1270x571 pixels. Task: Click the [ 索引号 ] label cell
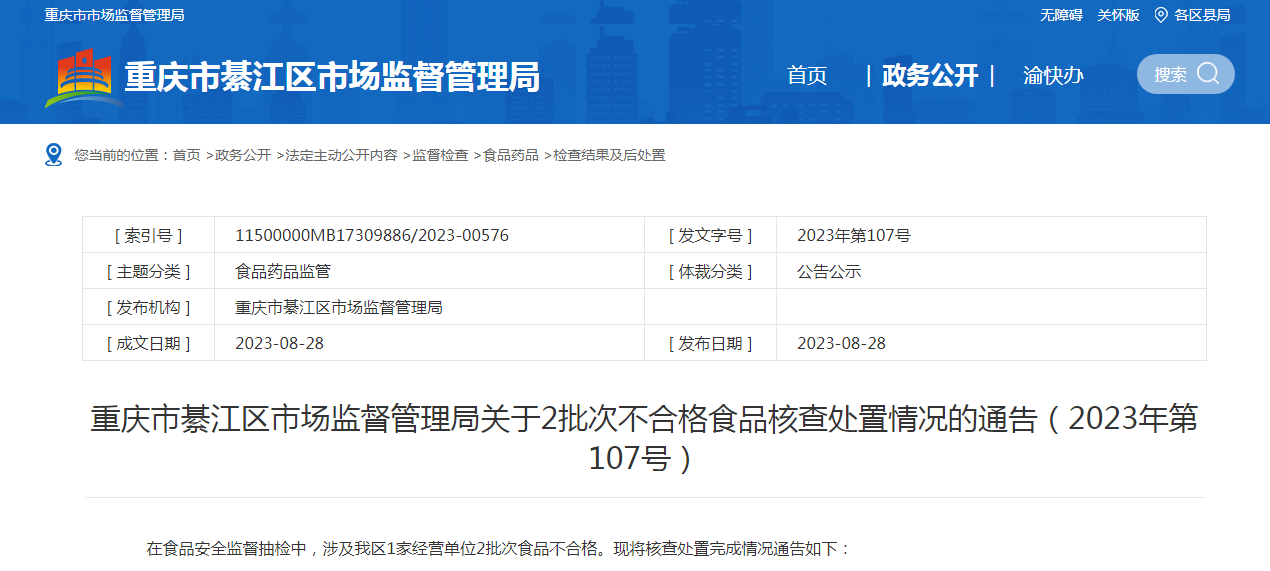[x=149, y=236]
